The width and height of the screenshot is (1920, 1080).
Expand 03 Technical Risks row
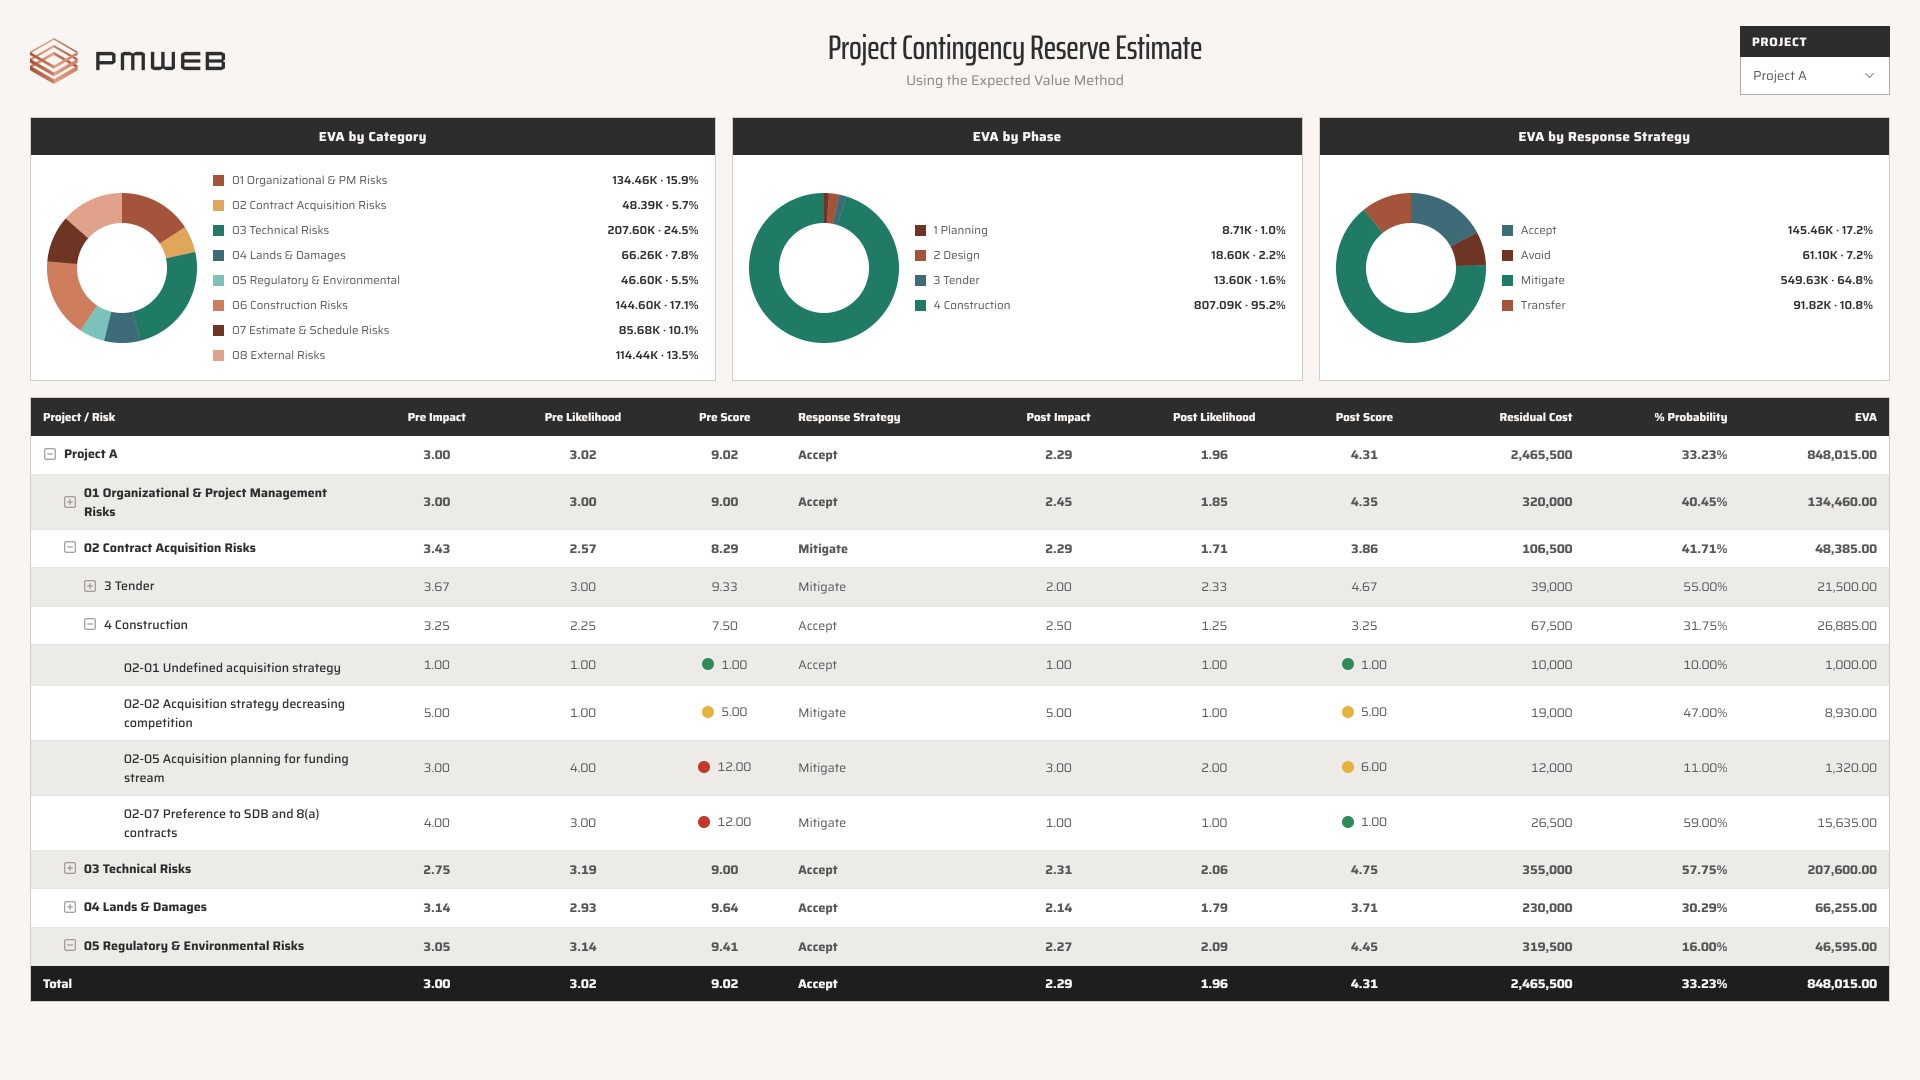[x=70, y=869]
